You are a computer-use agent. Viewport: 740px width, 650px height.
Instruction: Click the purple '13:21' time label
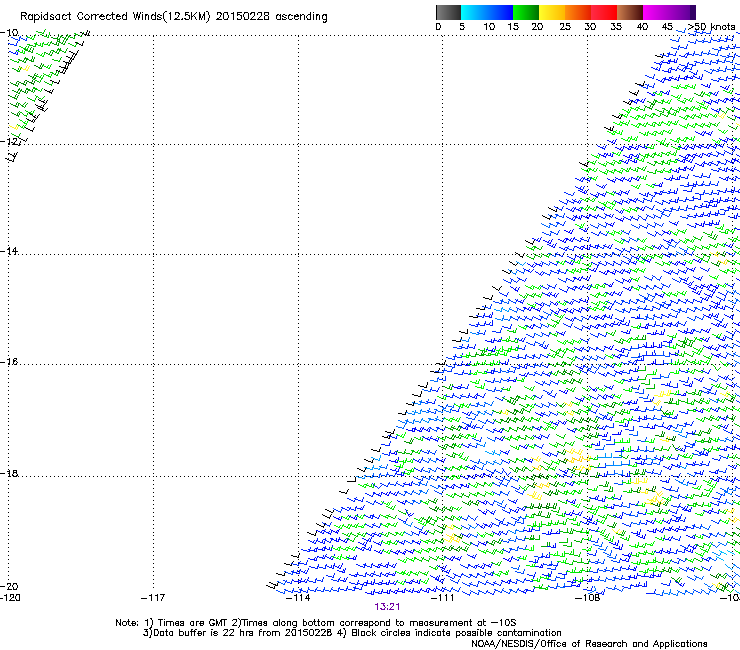point(387,607)
